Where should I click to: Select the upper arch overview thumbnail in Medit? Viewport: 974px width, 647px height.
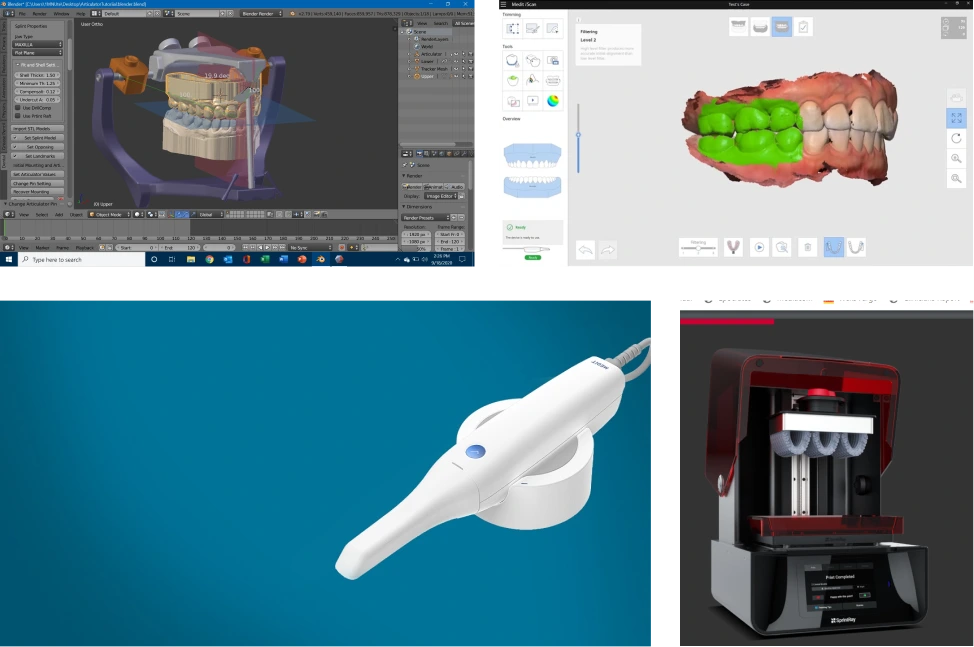click(532, 156)
